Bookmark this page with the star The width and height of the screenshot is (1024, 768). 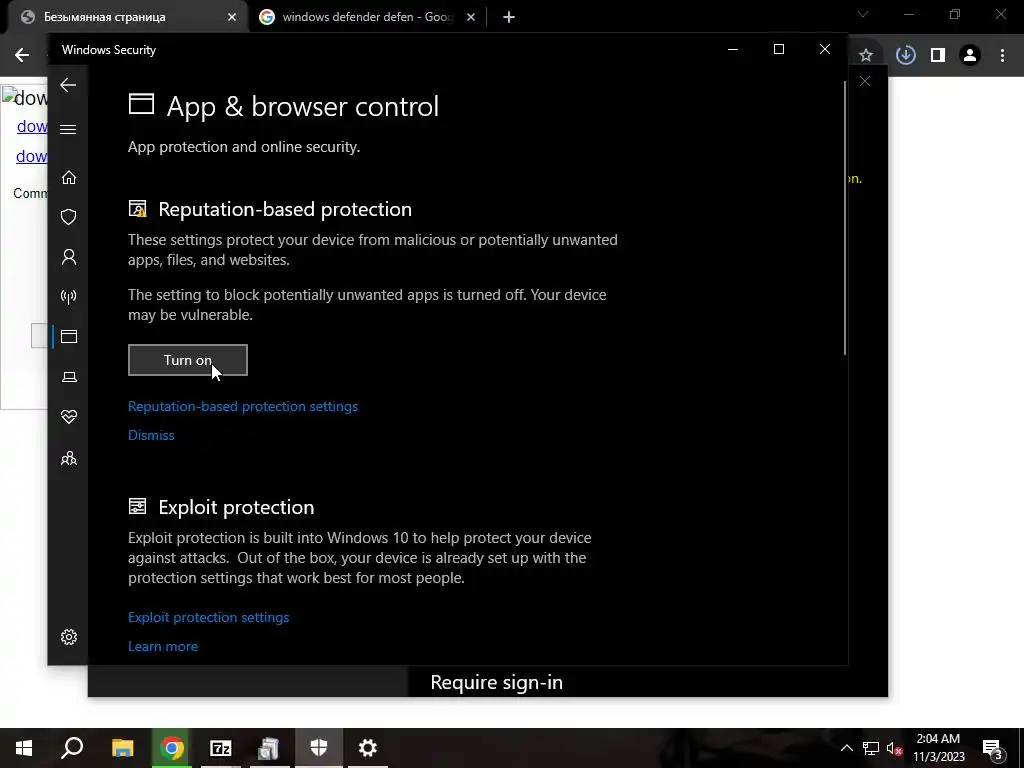coord(866,56)
